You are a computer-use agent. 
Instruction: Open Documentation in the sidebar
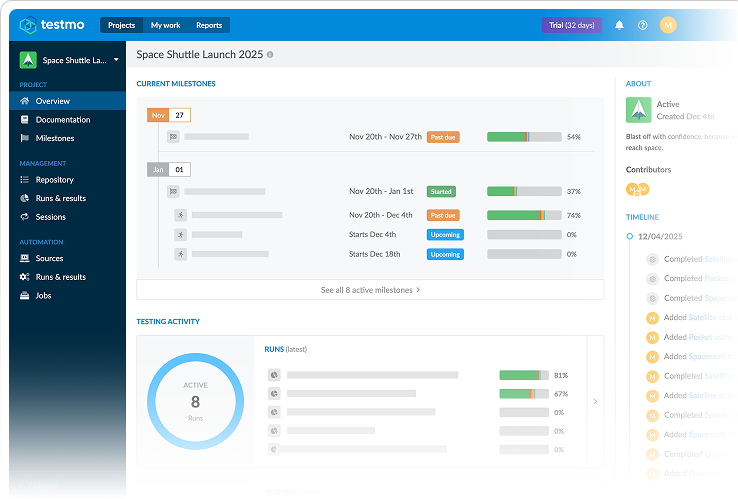[62, 120]
